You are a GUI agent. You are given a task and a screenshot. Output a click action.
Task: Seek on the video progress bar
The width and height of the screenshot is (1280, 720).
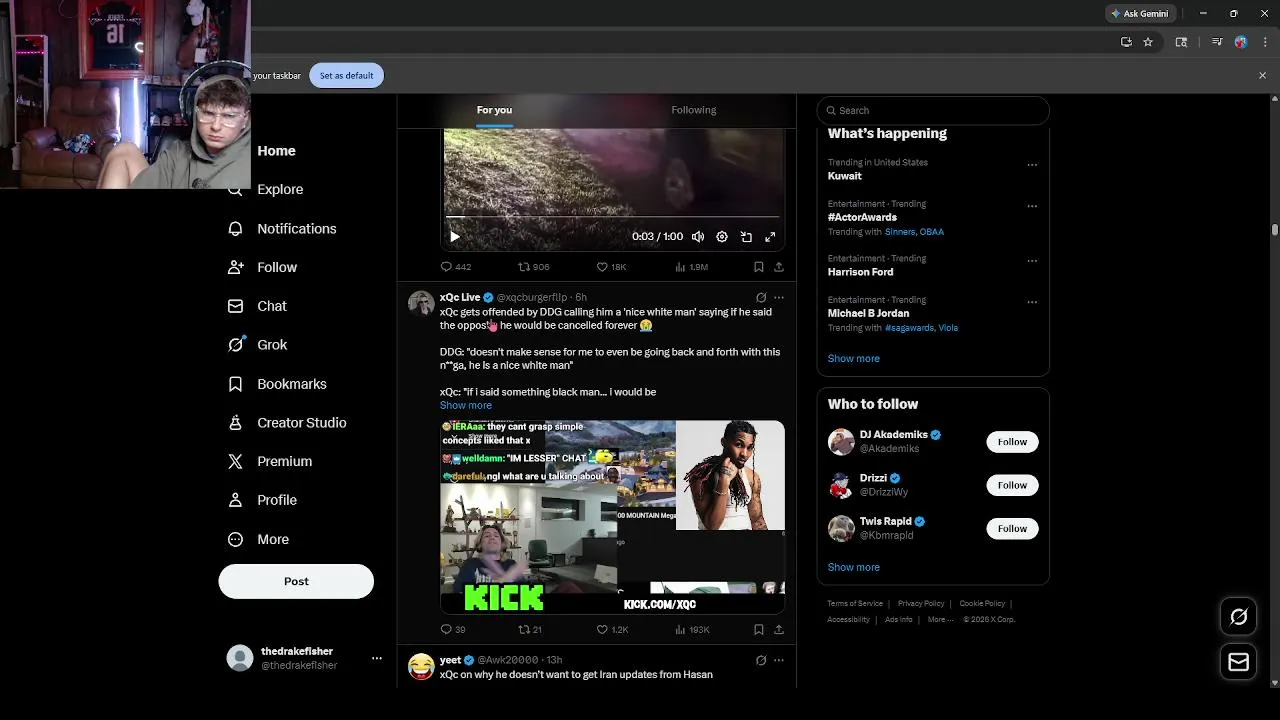612,217
